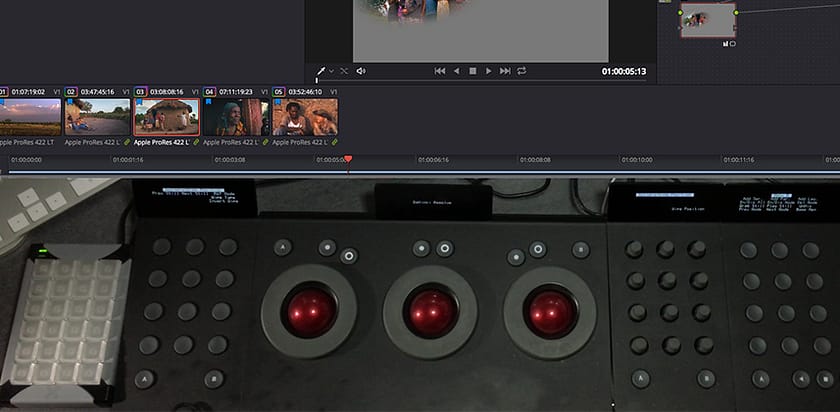The width and height of the screenshot is (840, 412).
Task: Click the viewer scrubber playhead handle
Action: coord(317,80)
